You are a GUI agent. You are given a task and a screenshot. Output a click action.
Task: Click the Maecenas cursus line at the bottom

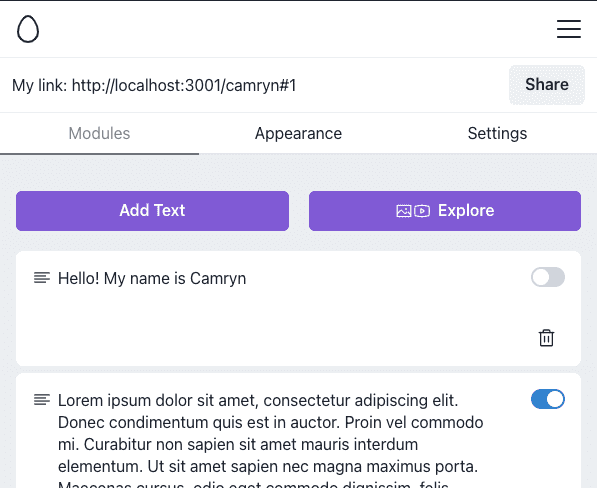[x=253, y=484]
